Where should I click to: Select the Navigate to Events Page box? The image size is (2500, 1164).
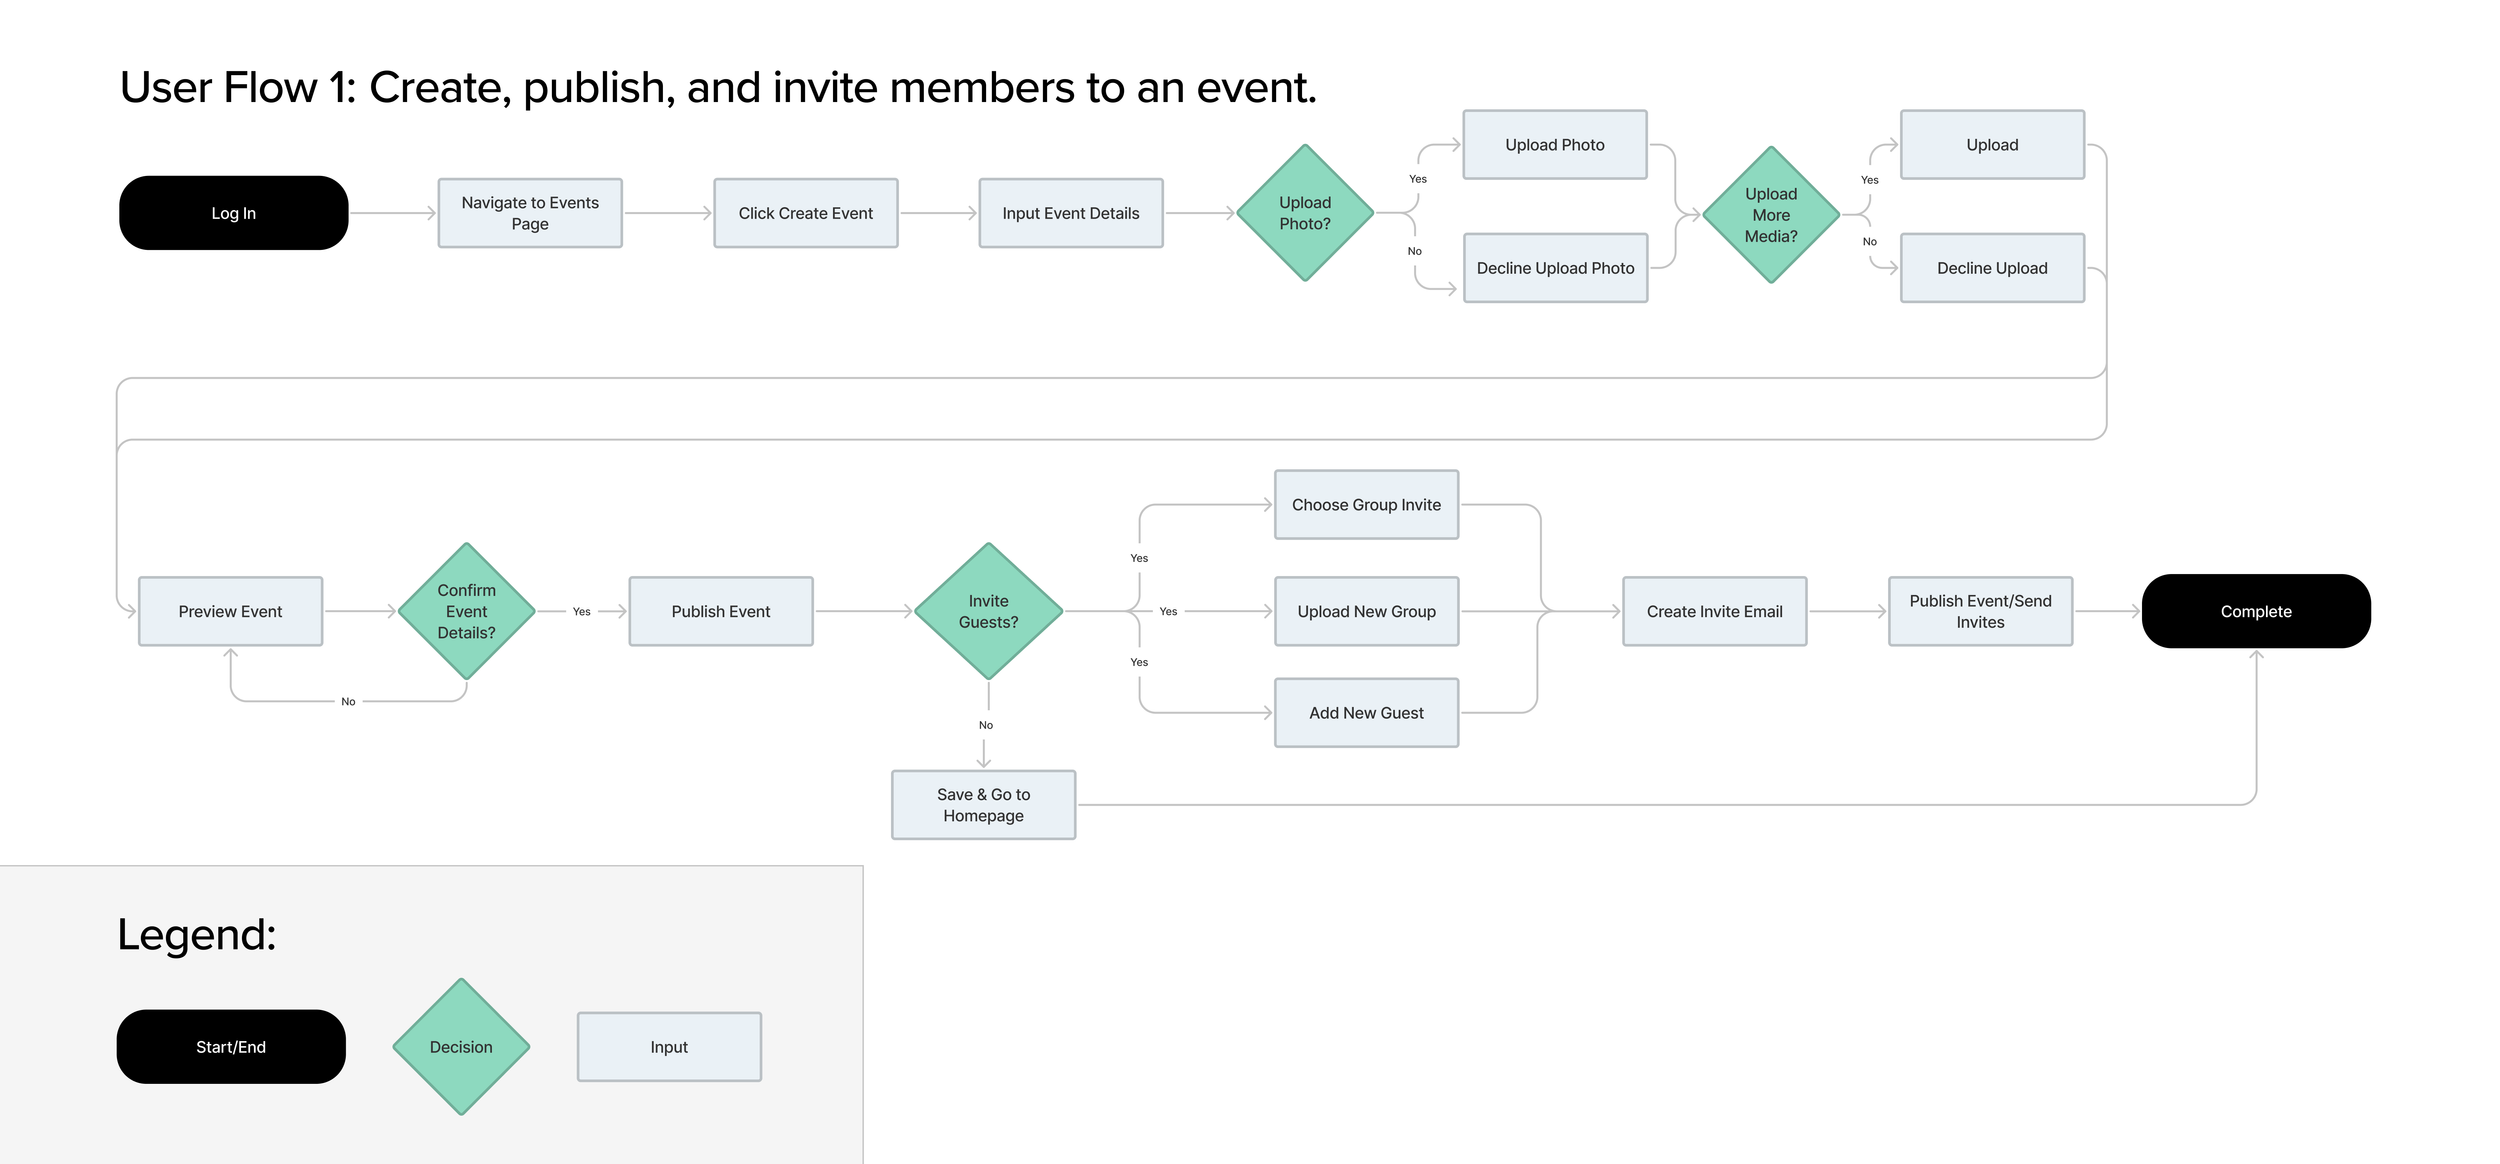click(x=530, y=213)
